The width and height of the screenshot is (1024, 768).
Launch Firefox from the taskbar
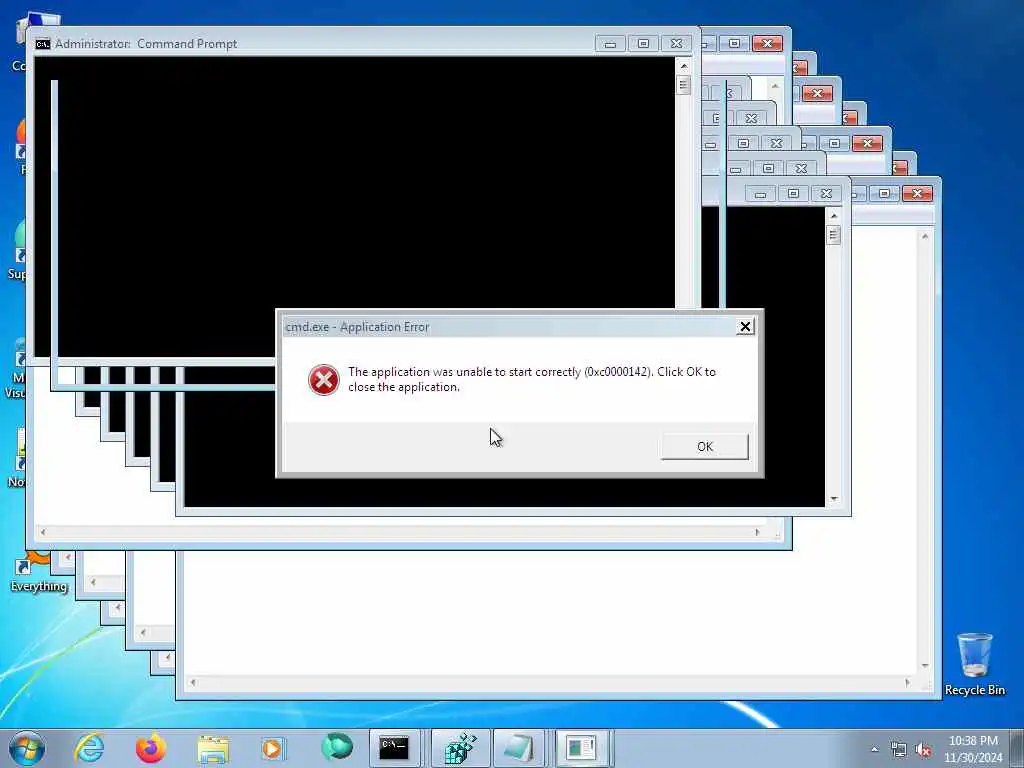[x=151, y=748]
